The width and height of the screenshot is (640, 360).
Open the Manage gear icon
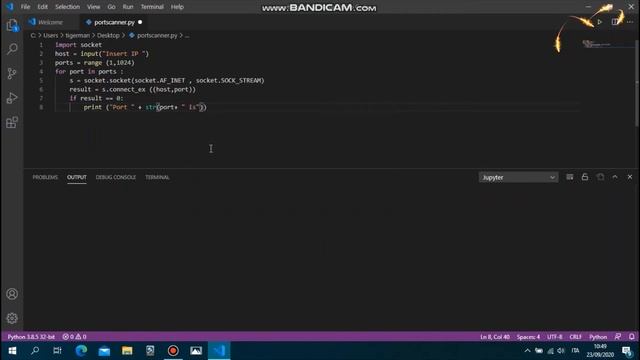[12, 318]
